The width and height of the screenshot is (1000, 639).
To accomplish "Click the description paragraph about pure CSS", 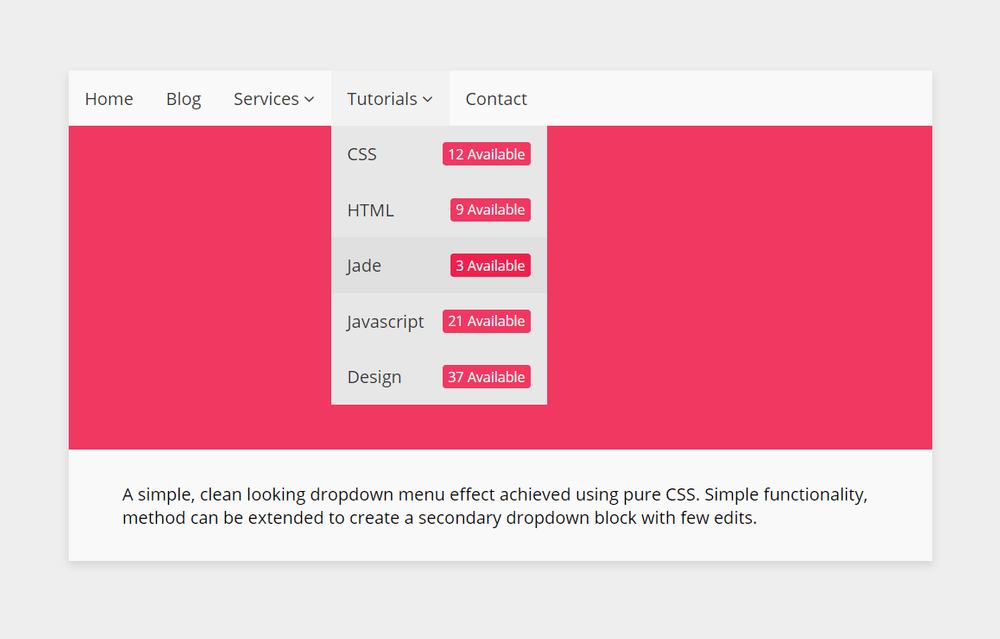I will 495,506.
